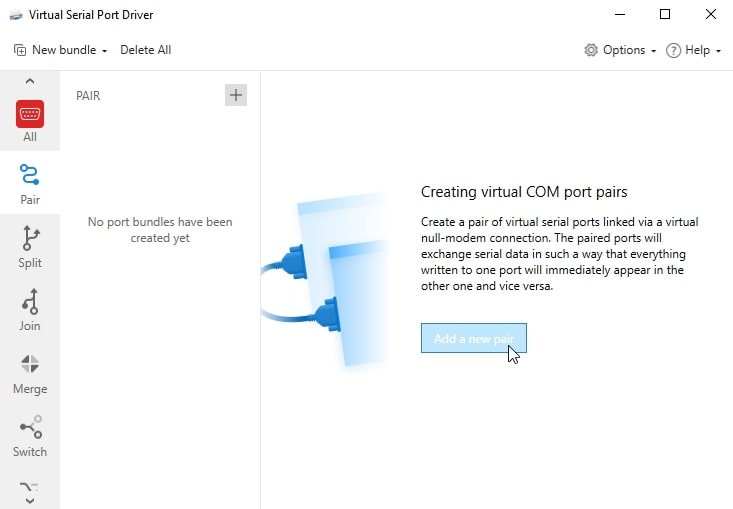Click the plus button next to PAIR
Viewport: 733px width, 509px height.
236,95
